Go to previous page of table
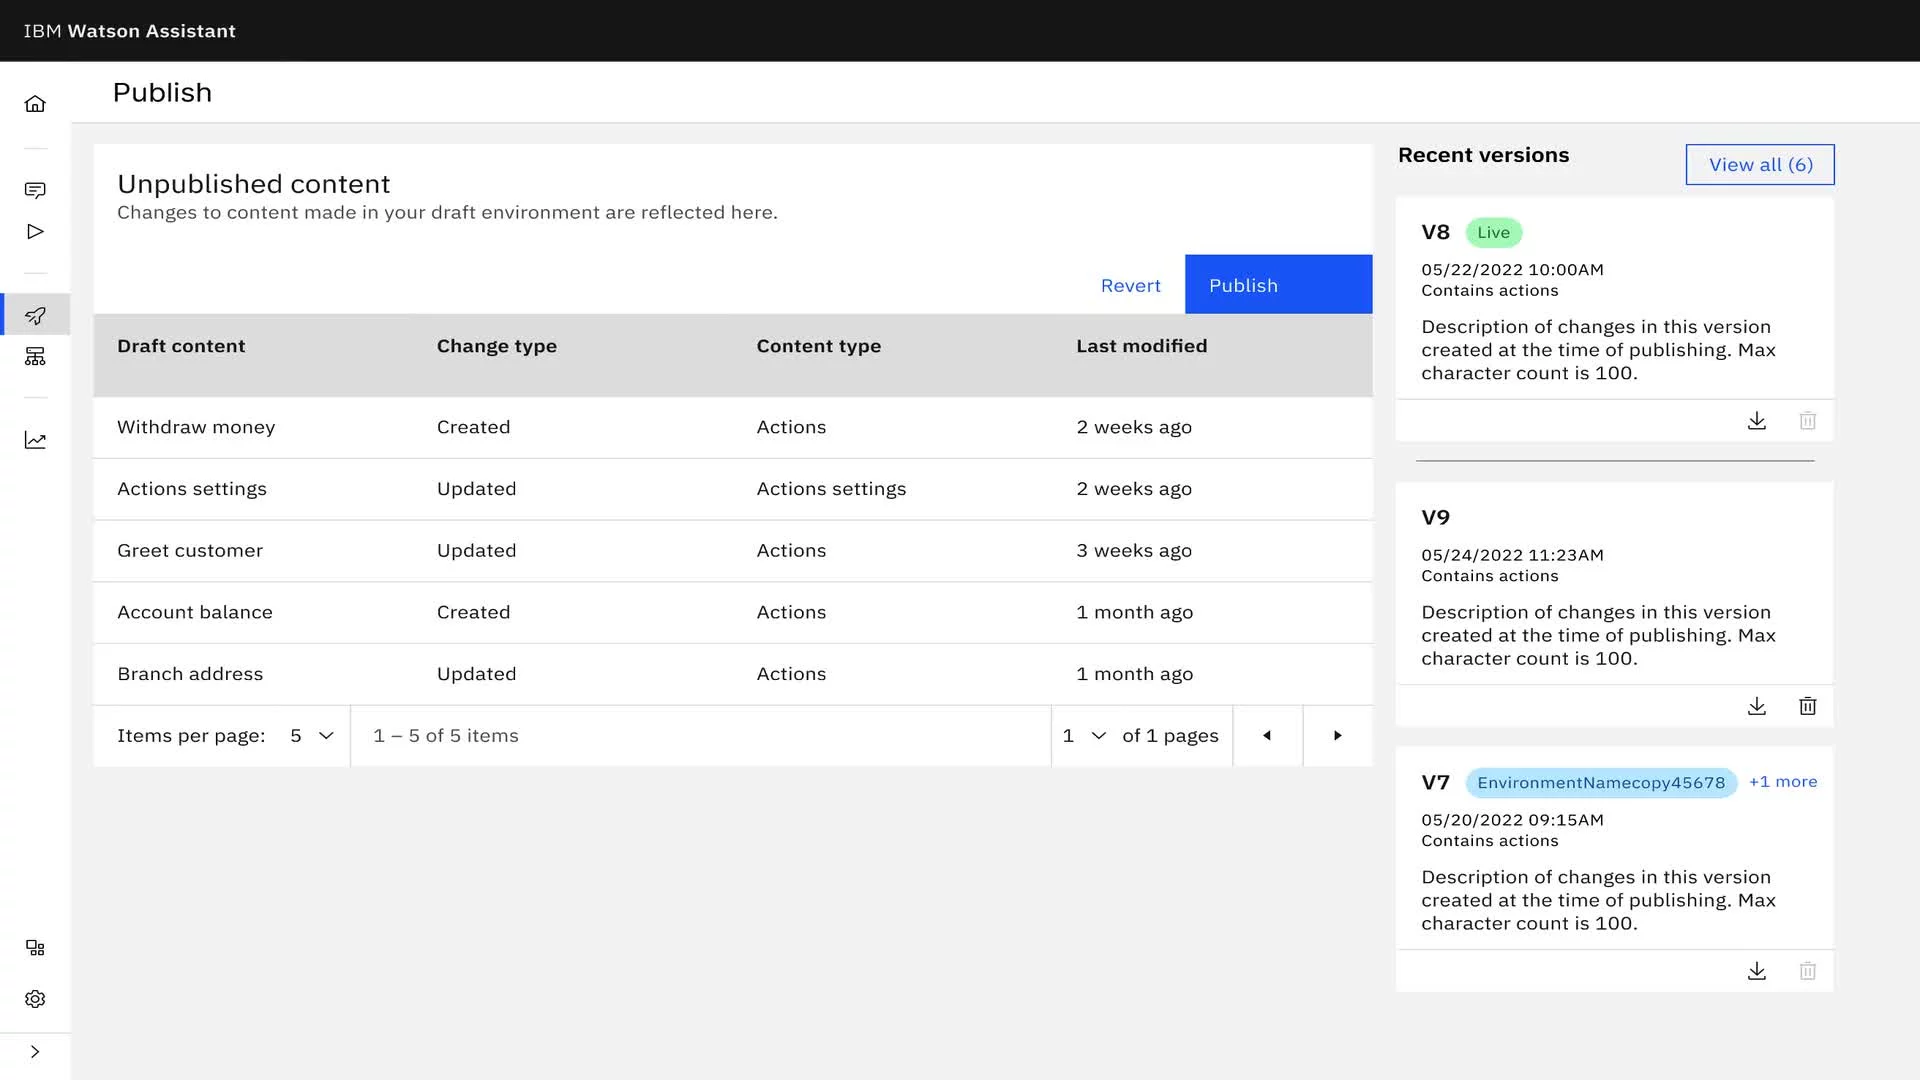Viewport: 1920px width, 1080px height. click(x=1268, y=736)
